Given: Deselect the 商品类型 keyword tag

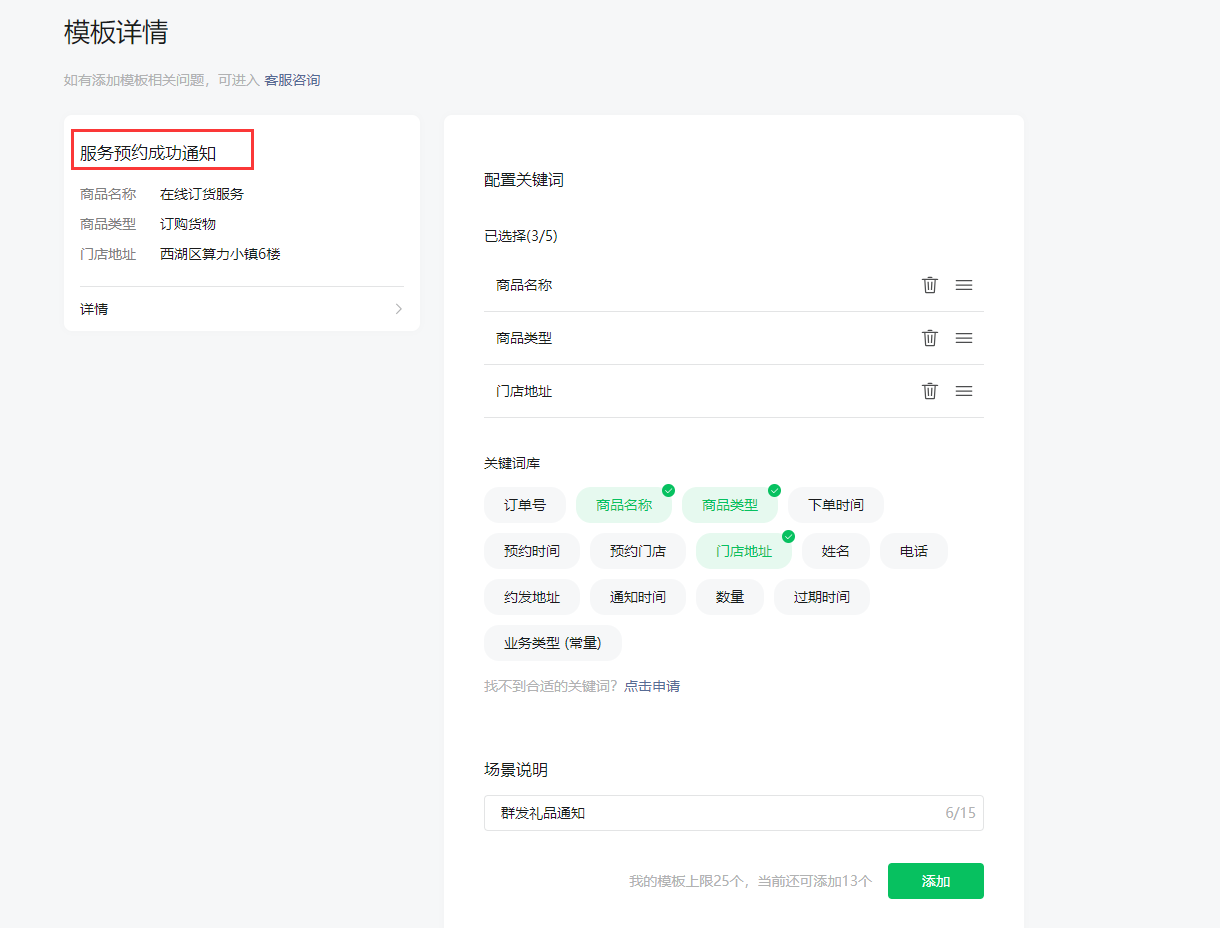Looking at the screenshot, I should [730, 505].
